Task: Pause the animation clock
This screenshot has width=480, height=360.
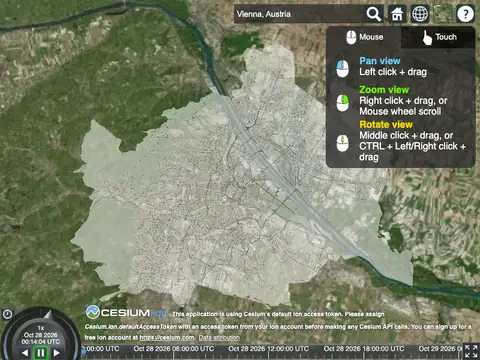Action: coord(41,353)
